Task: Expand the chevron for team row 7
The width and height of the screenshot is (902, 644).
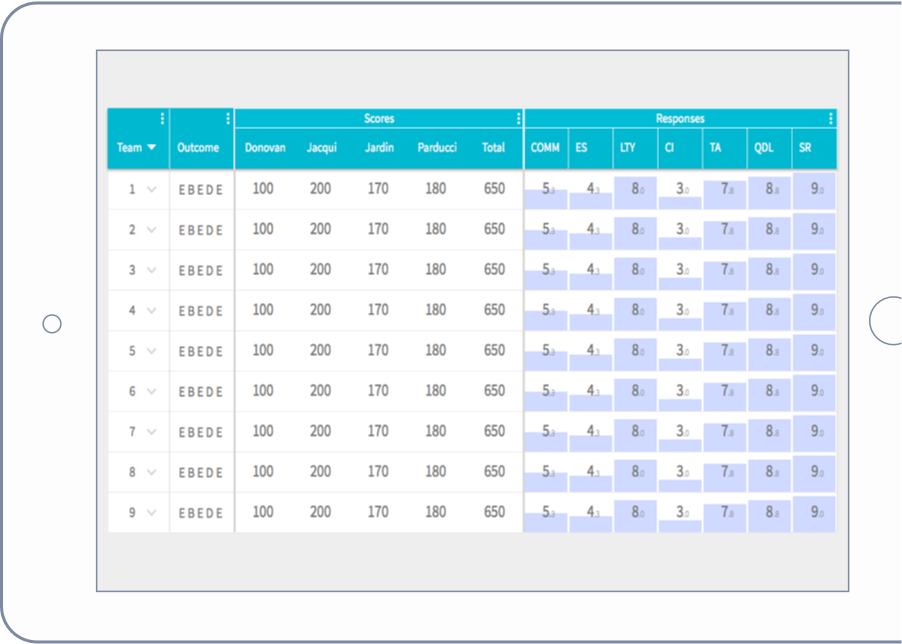Action: (152, 432)
